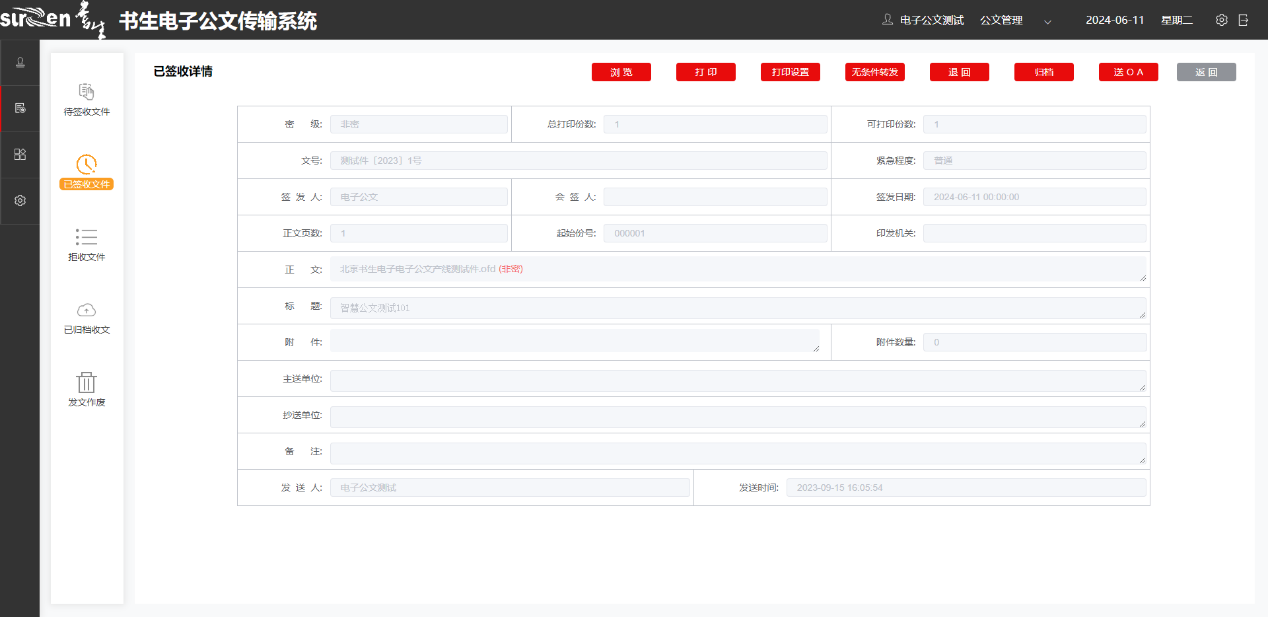
Task: Click the 抄送单位 text area
Action: 738,417
